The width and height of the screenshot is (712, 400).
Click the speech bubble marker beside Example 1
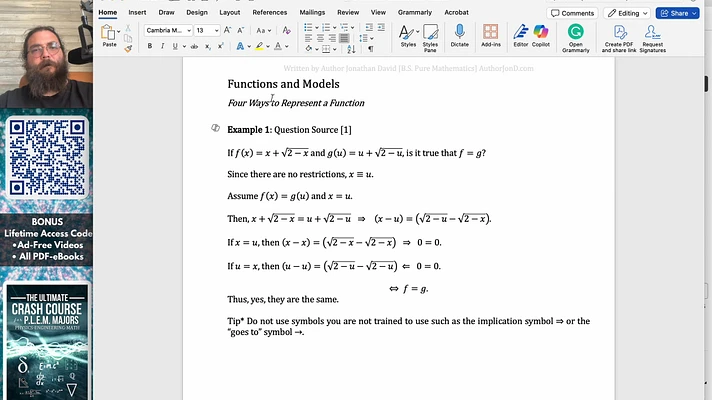pos(216,128)
